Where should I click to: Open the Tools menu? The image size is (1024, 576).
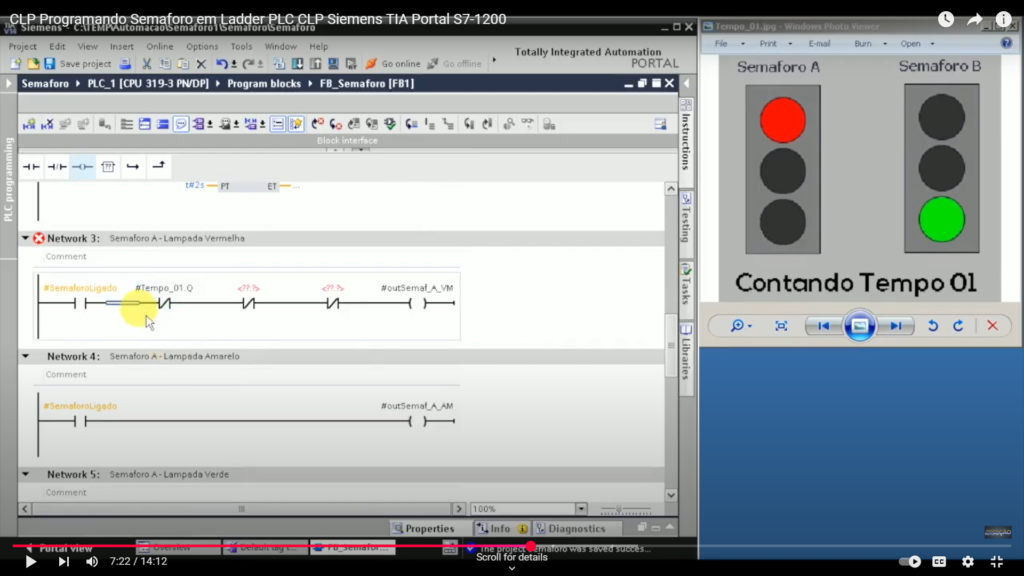241,46
